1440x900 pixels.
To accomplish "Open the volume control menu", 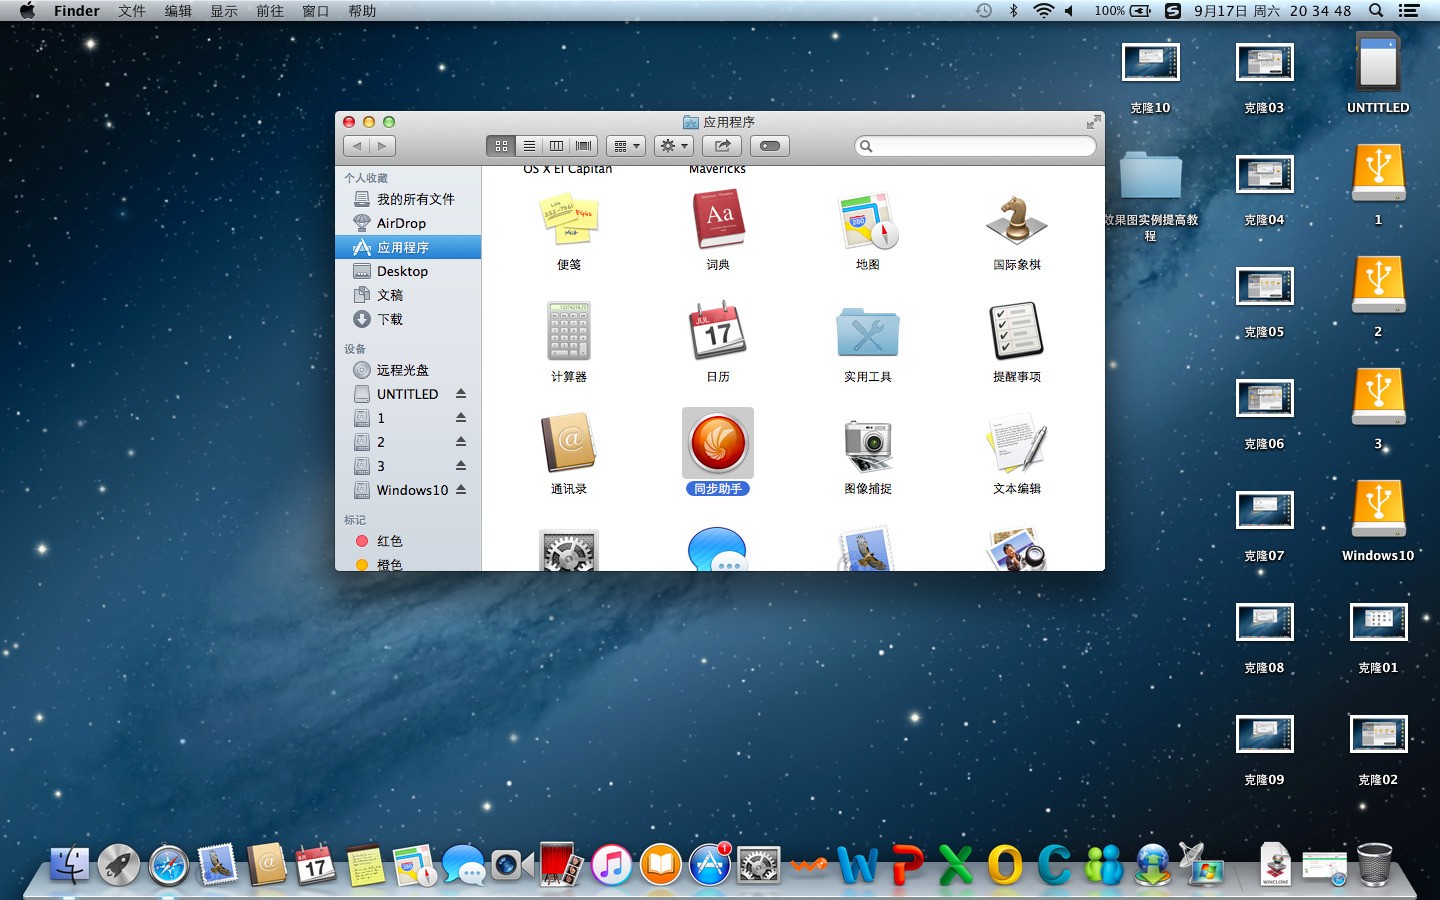I will (x=1070, y=11).
